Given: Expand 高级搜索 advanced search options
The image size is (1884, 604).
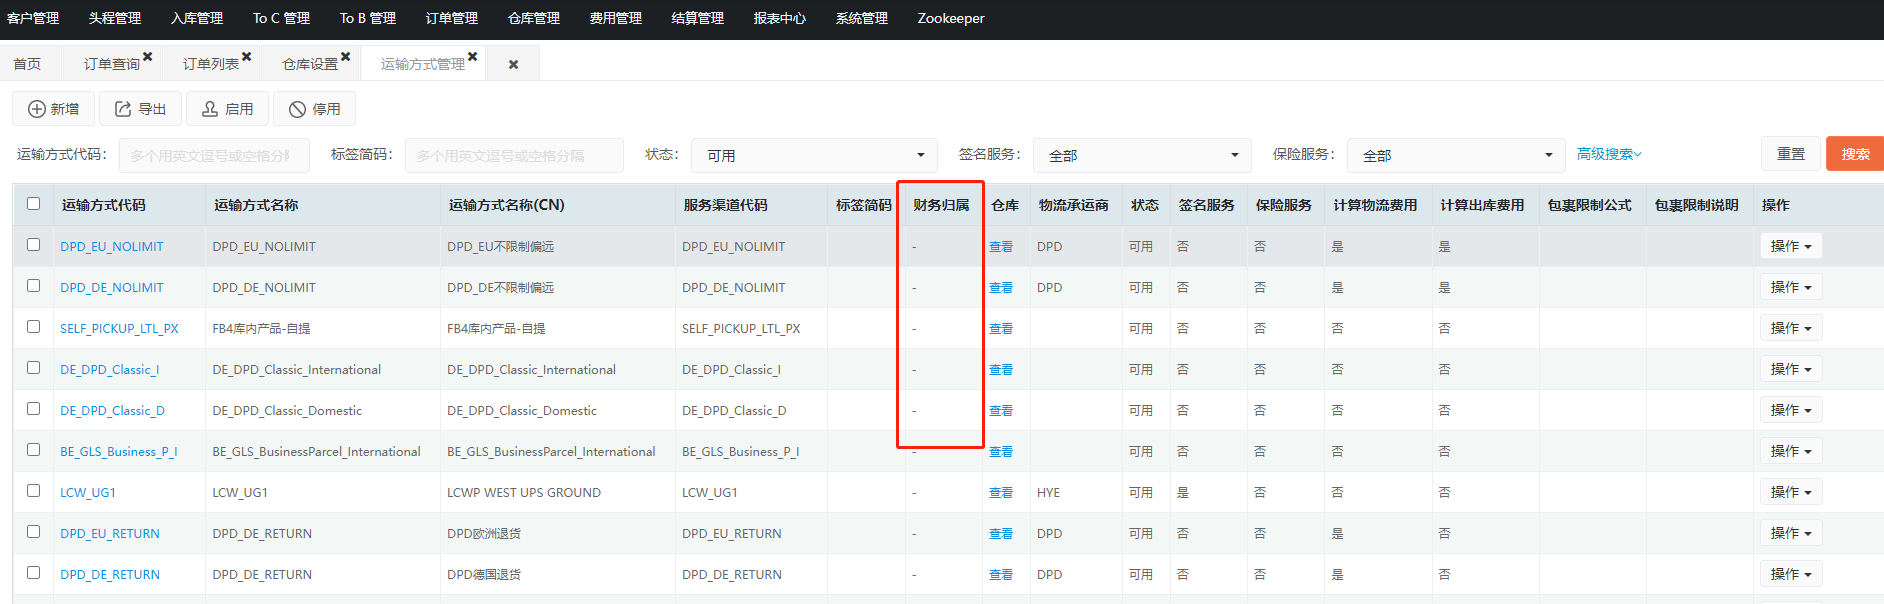Looking at the screenshot, I should (1609, 154).
